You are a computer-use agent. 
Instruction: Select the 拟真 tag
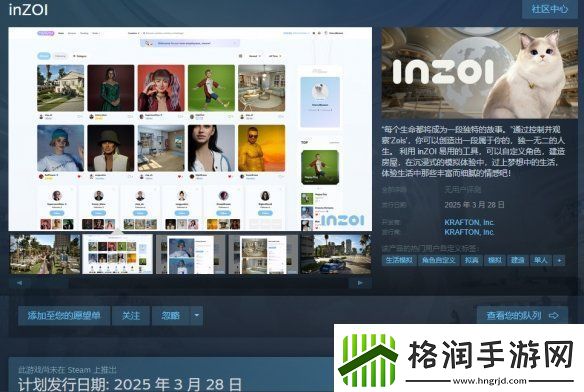click(472, 260)
